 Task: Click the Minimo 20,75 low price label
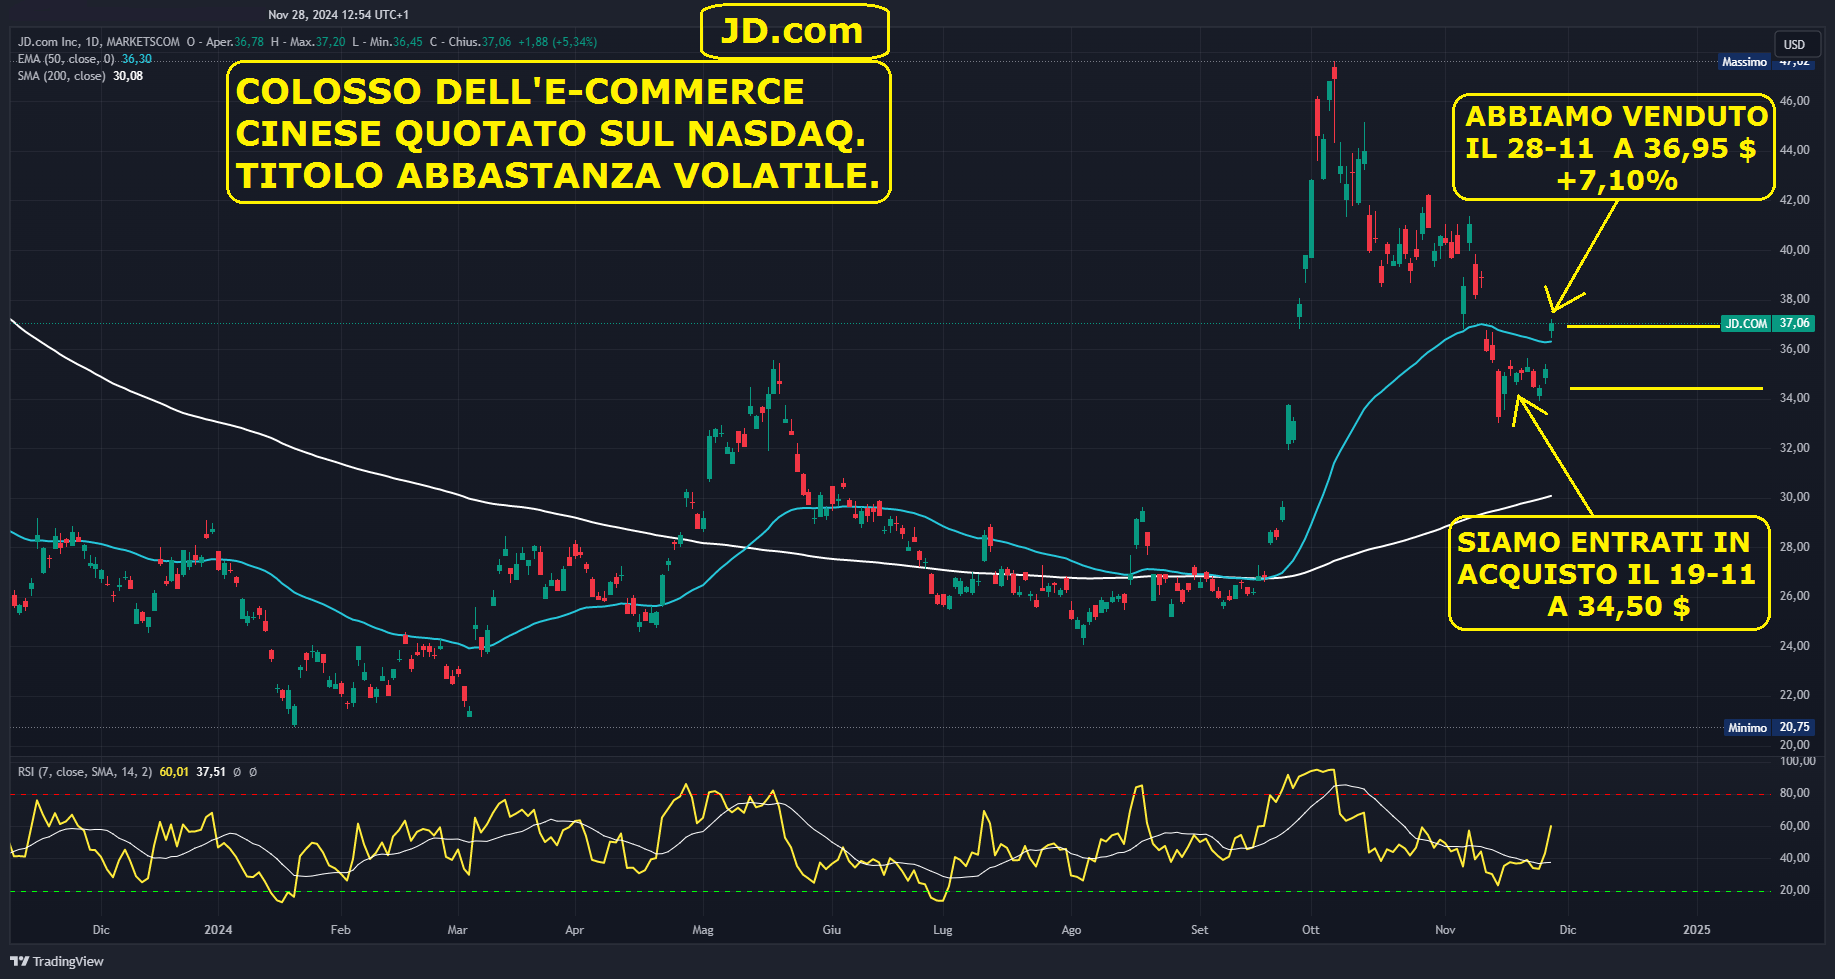1769,727
